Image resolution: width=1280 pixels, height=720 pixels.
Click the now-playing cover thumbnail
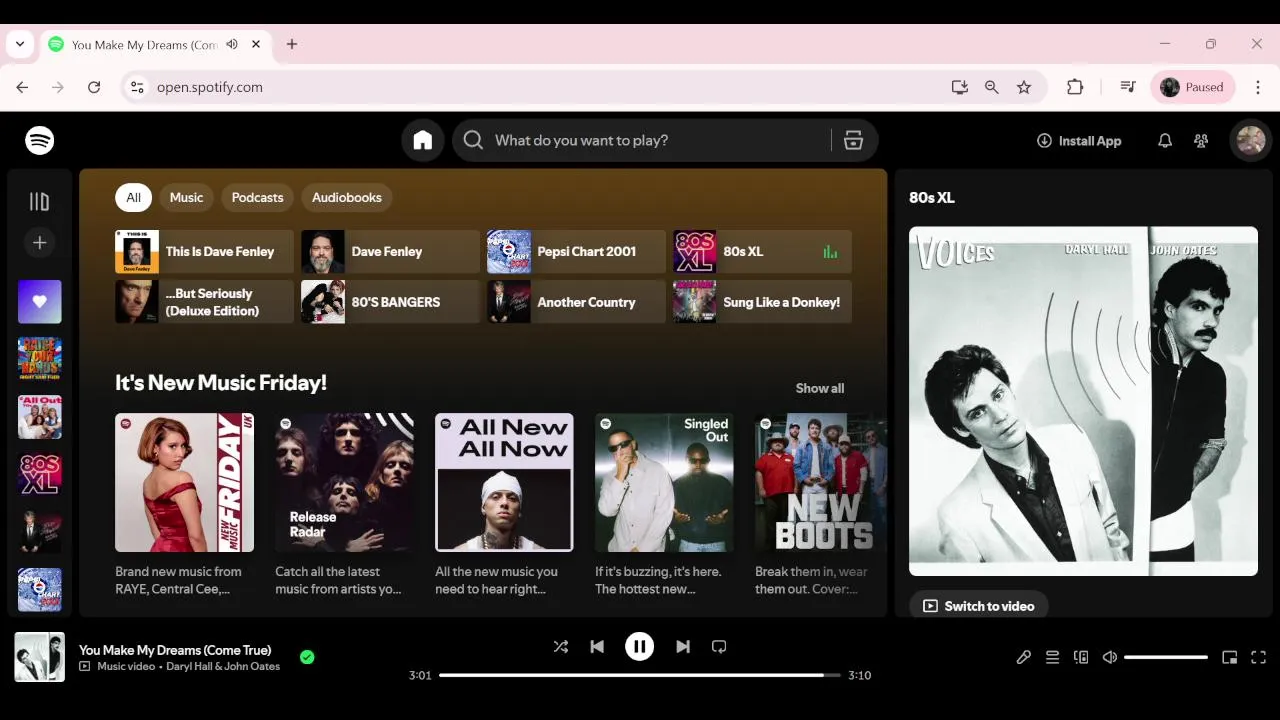coord(40,657)
